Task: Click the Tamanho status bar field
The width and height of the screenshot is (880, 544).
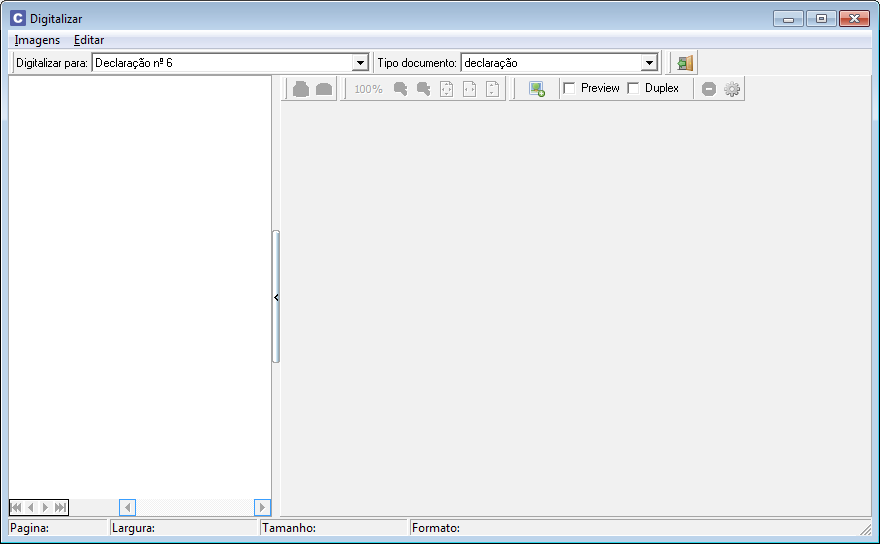Action: pos(334,528)
